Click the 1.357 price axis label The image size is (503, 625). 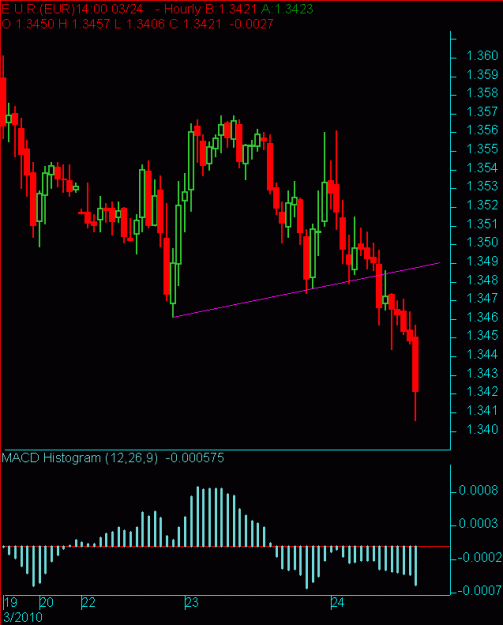point(482,111)
